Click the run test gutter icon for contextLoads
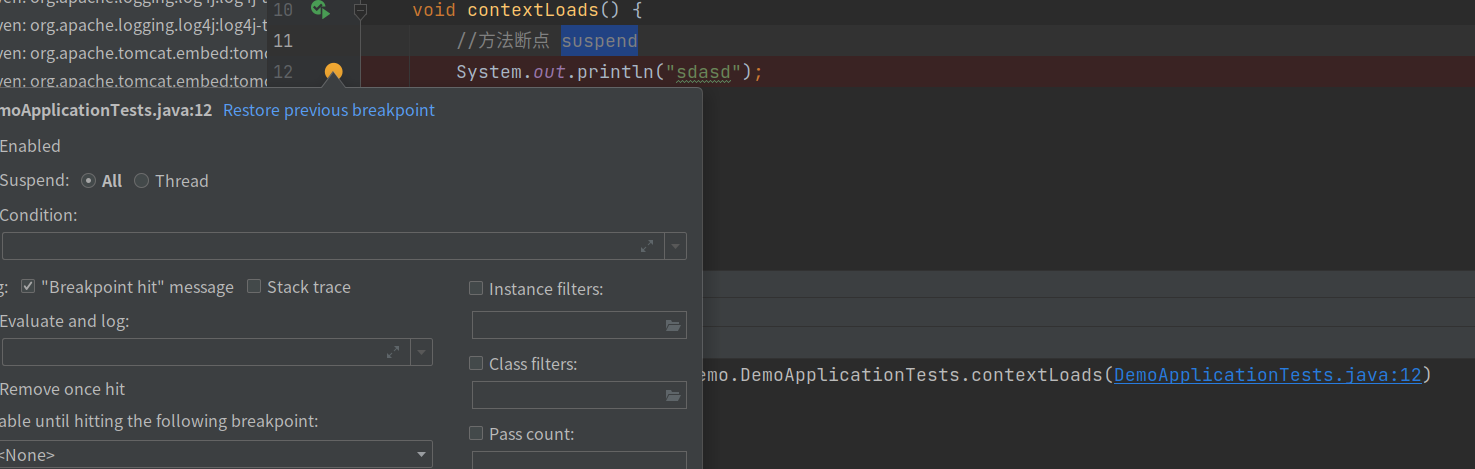 [320, 10]
